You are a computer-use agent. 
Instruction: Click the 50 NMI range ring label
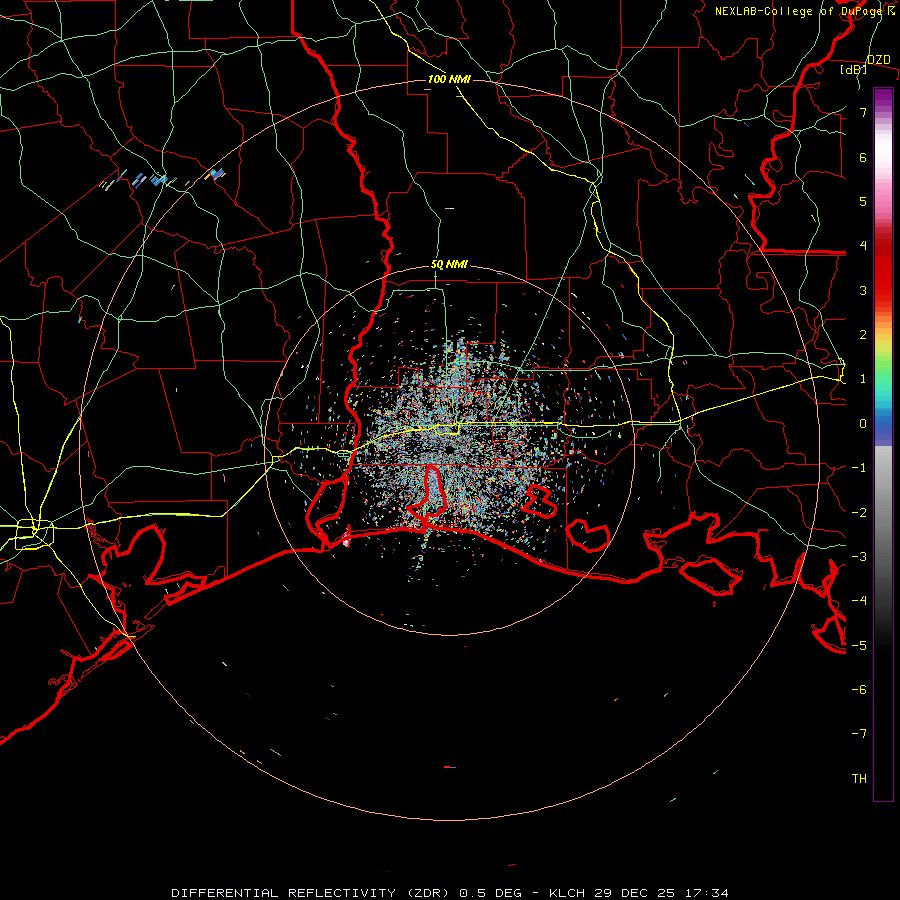point(449,265)
